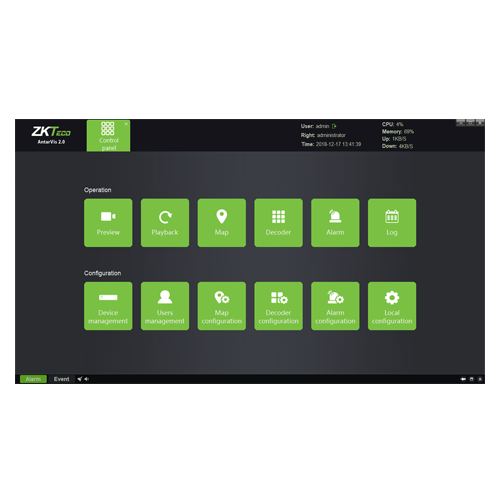Select the Event tab in bottom bar
Screen dimensions: 500x500
[62, 379]
